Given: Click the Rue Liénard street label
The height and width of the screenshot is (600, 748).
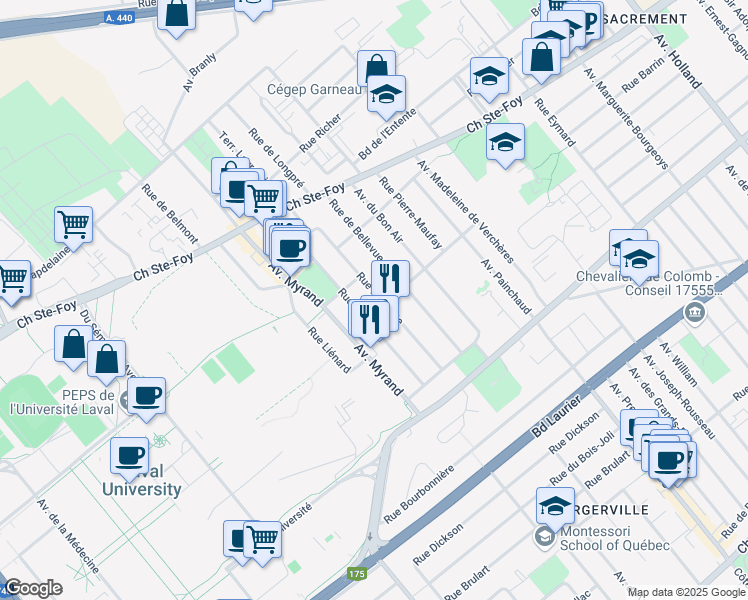Looking at the screenshot, I should pos(329,349).
